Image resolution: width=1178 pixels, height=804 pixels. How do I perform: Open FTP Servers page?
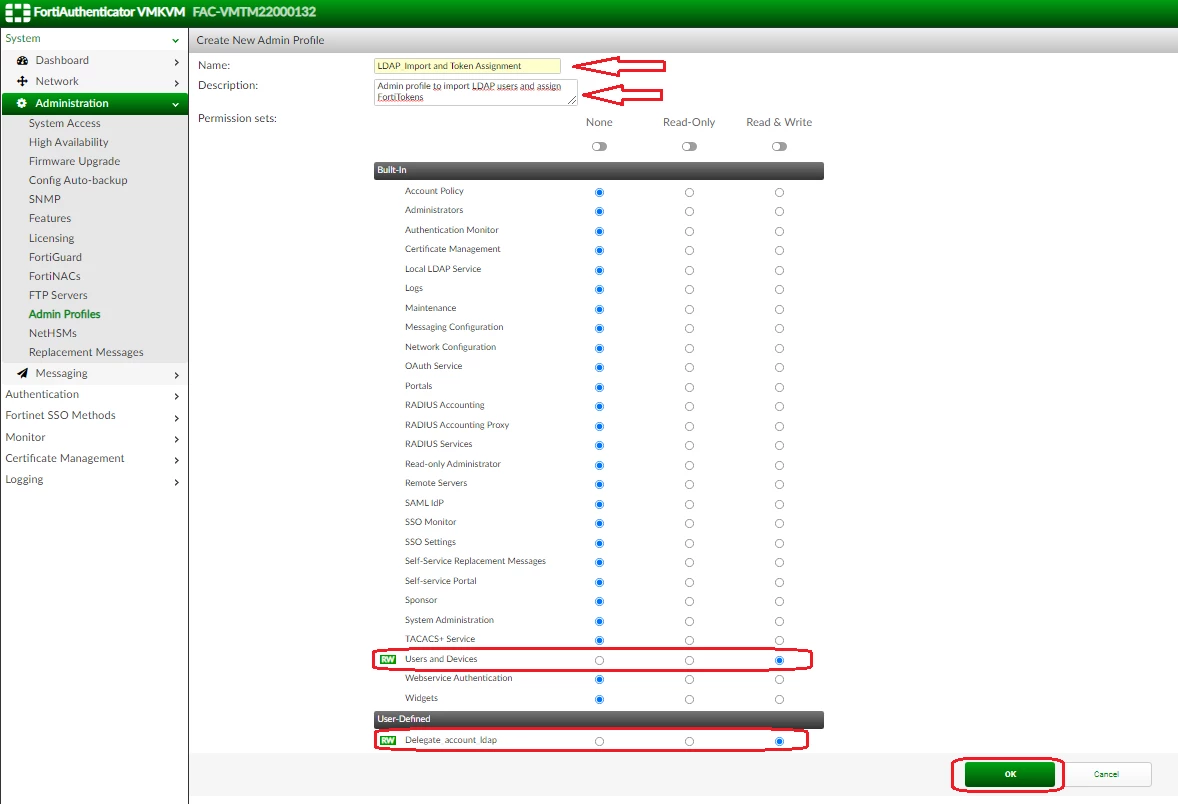(58, 295)
